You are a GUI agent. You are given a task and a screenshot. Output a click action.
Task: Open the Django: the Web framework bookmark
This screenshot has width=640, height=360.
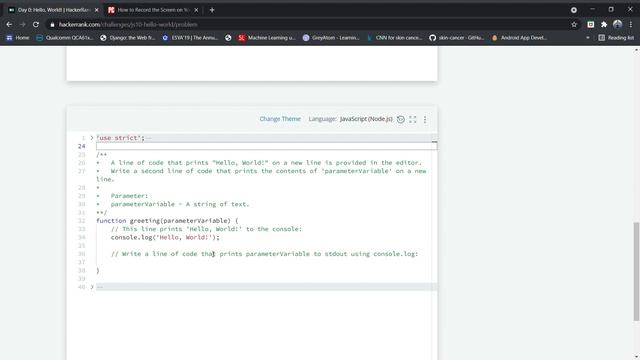click(x=128, y=38)
